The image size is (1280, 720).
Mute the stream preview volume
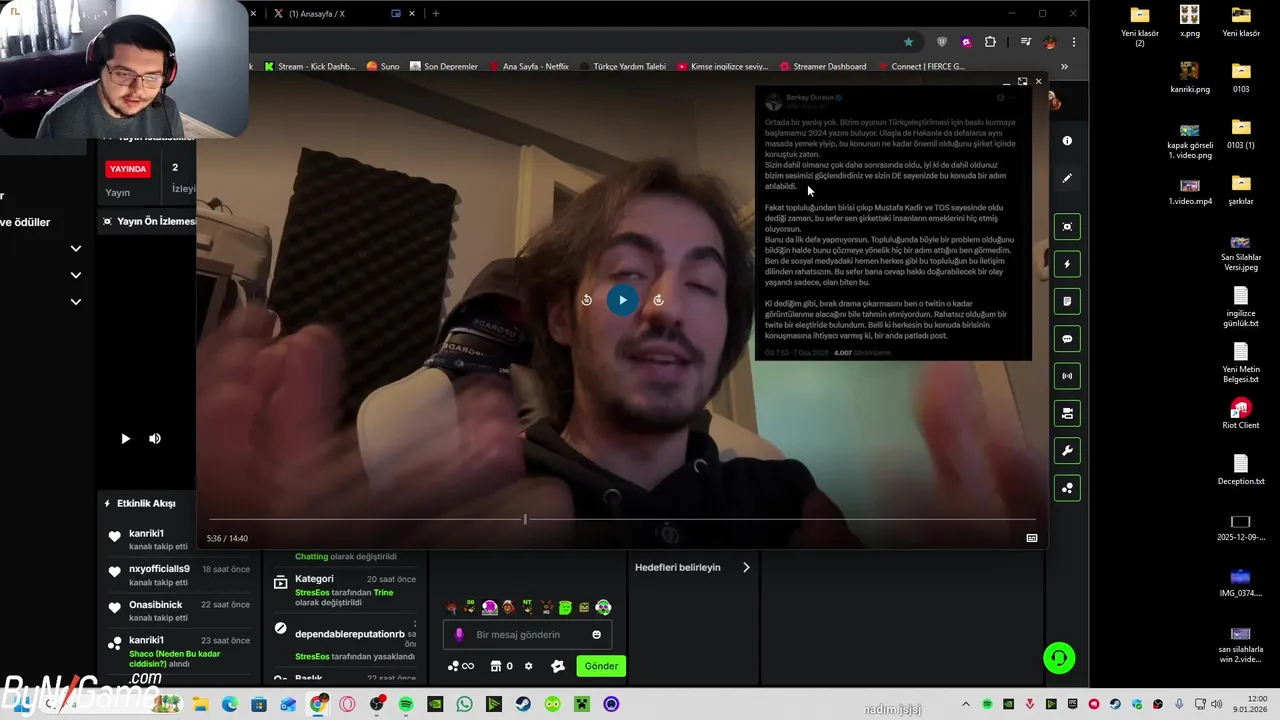[x=155, y=438]
